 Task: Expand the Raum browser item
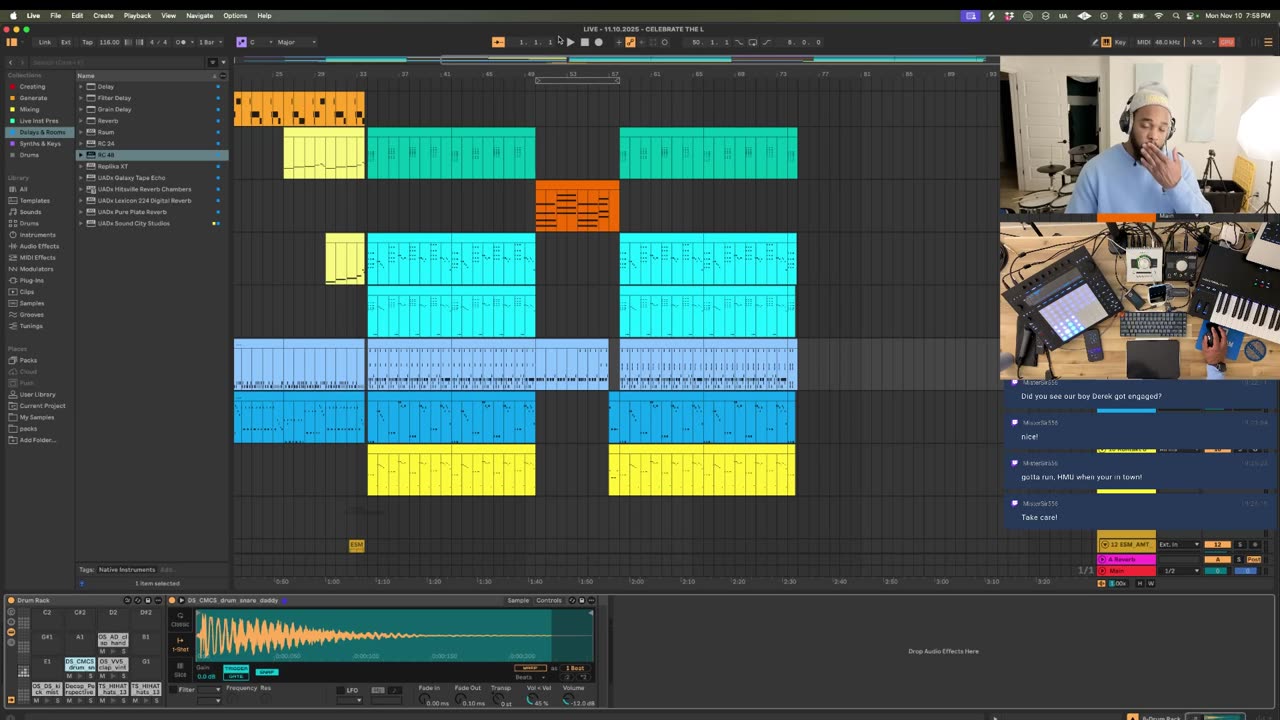[x=81, y=132]
